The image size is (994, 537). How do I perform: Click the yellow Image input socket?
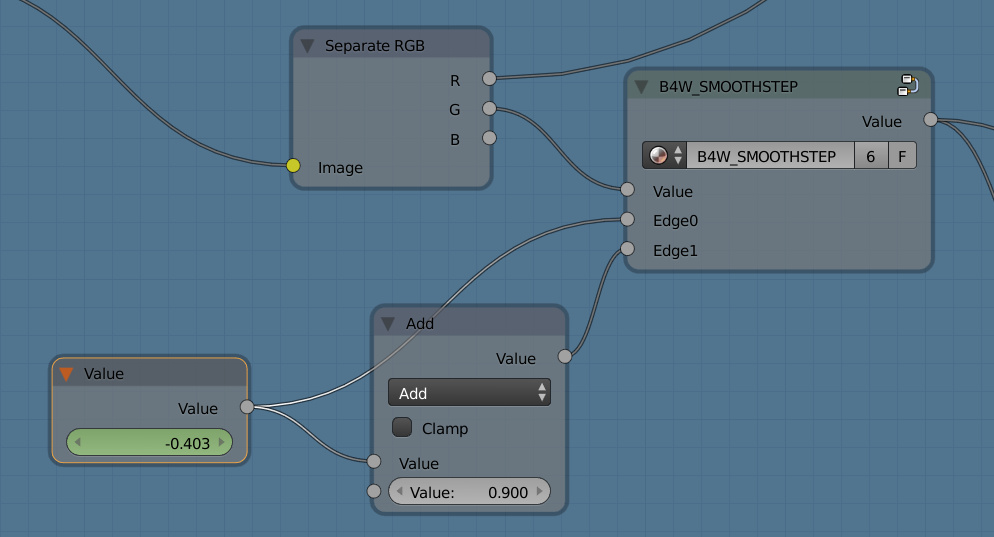293,166
